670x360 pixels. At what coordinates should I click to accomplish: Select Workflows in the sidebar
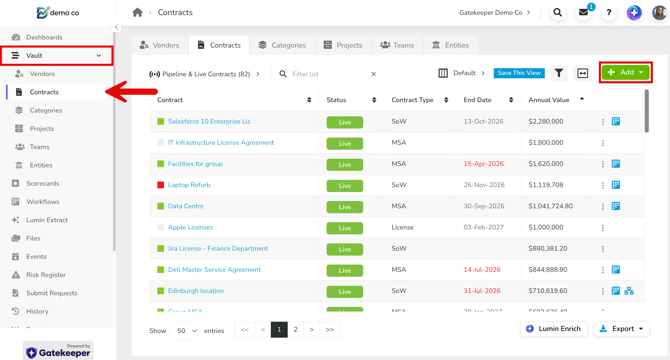point(43,202)
